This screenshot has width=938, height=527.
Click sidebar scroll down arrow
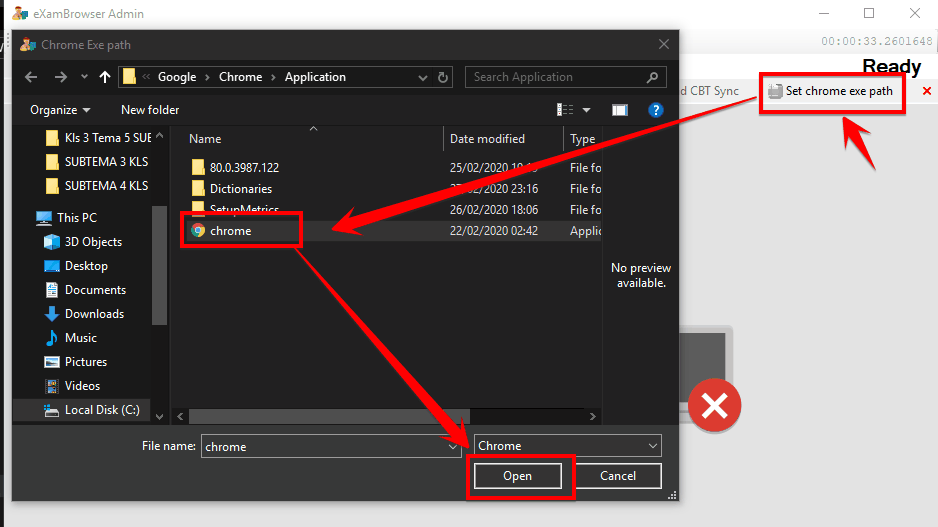pyautogui.click(x=159, y=416)
